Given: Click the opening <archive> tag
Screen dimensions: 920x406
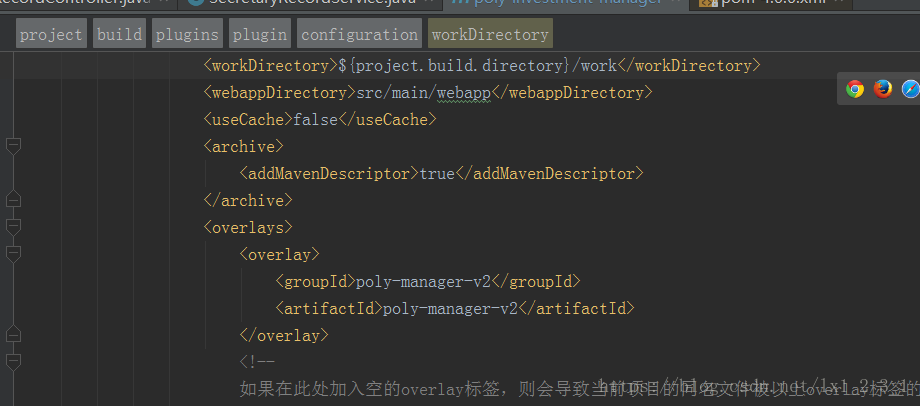Looking at the screenshot, I should 243,147.
